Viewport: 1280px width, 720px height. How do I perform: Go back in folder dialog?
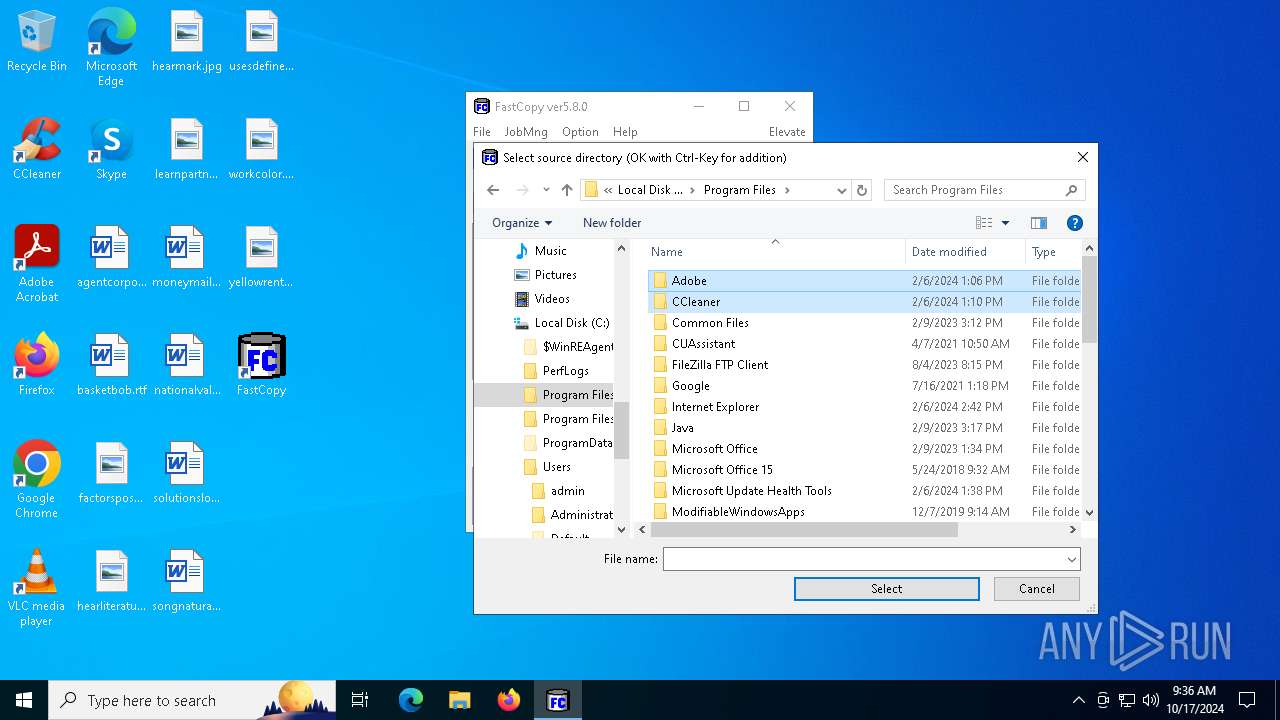click(x=493, y=190)
